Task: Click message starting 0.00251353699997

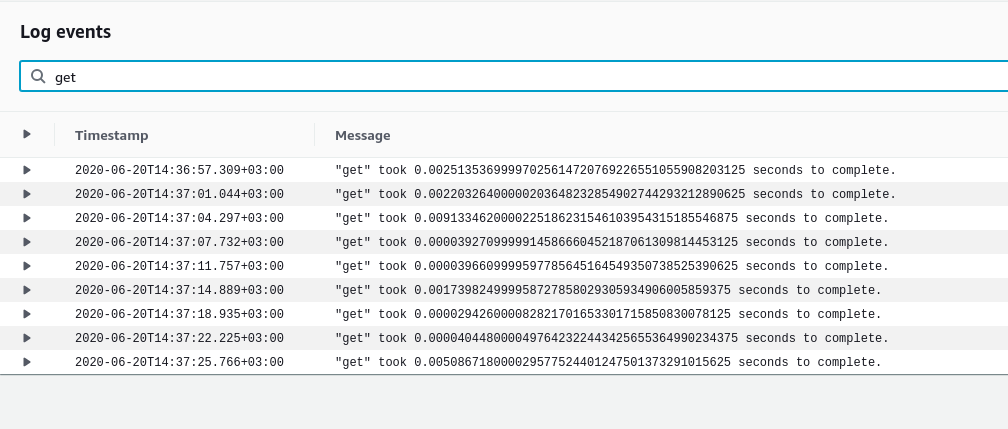Action: [x=615, y=170]
